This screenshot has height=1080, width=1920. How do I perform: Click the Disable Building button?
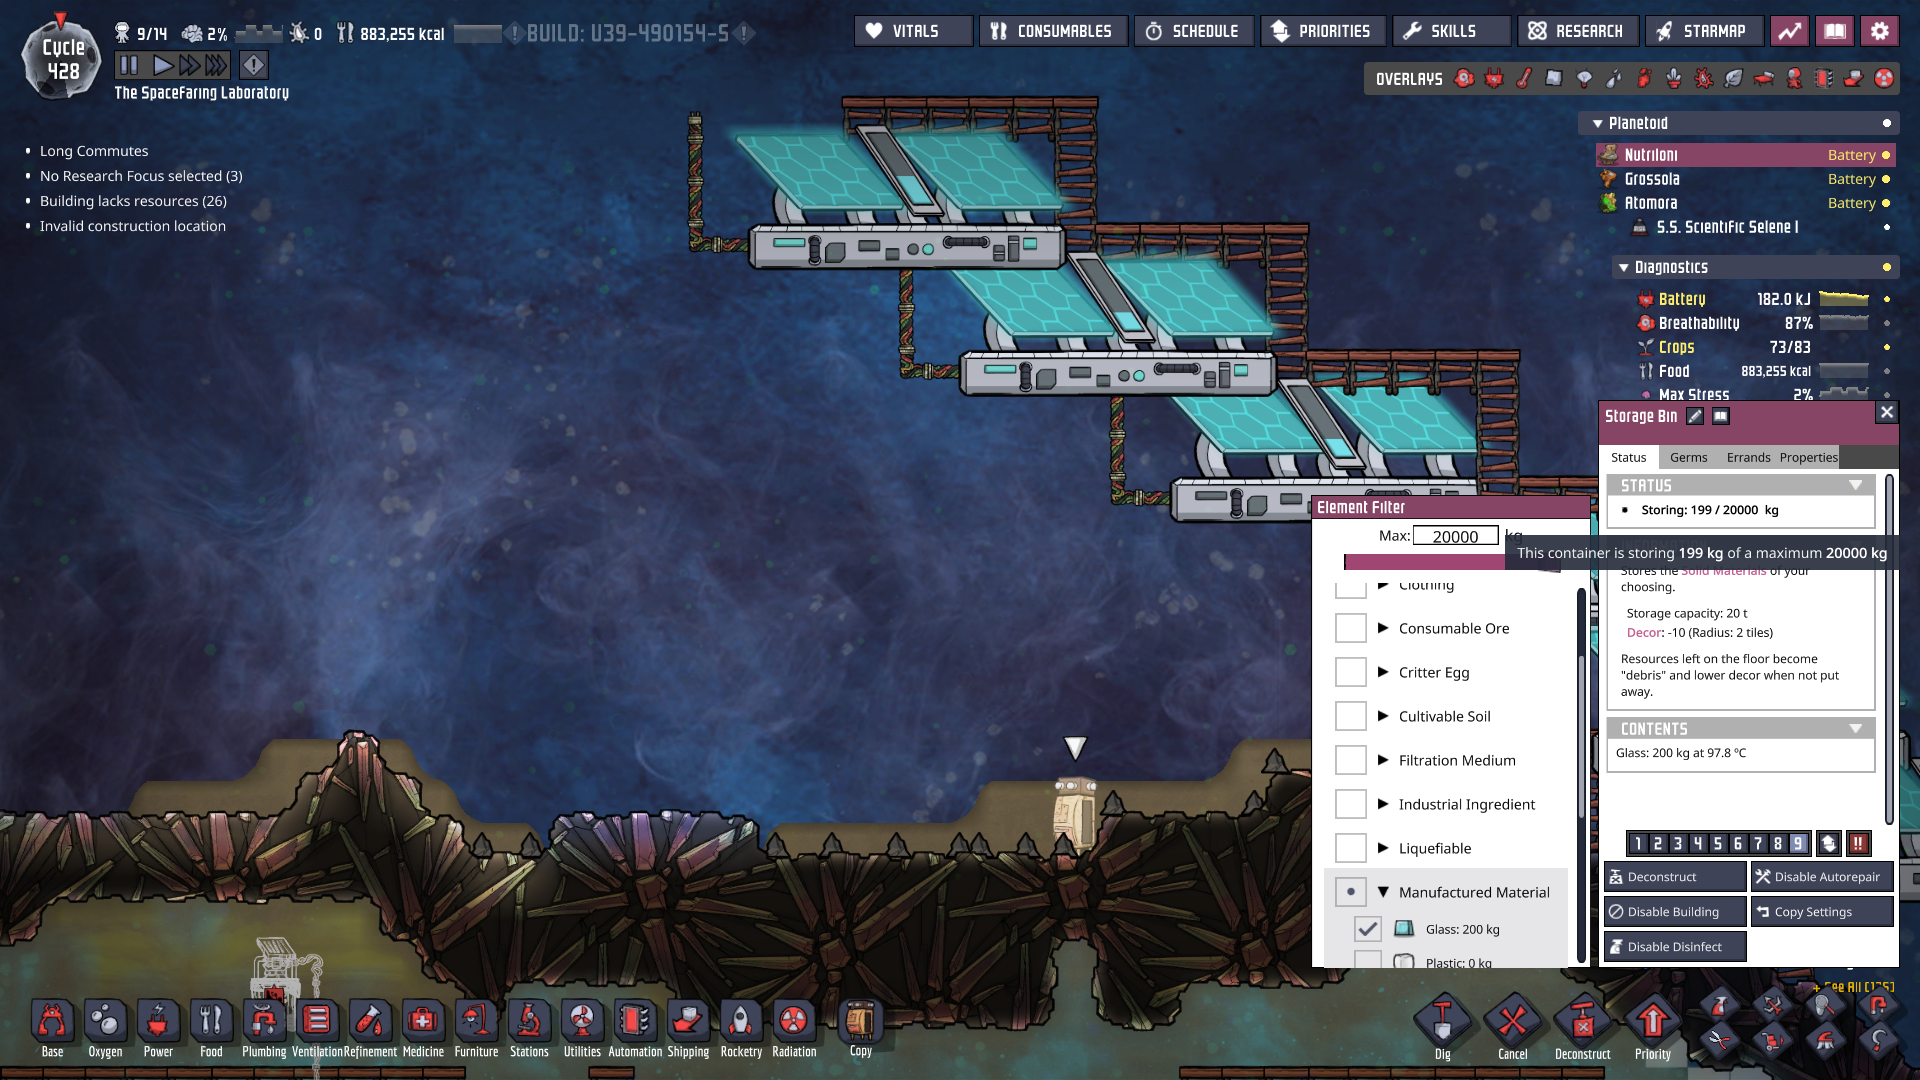pyautogui.click(x=1674, y=912)
